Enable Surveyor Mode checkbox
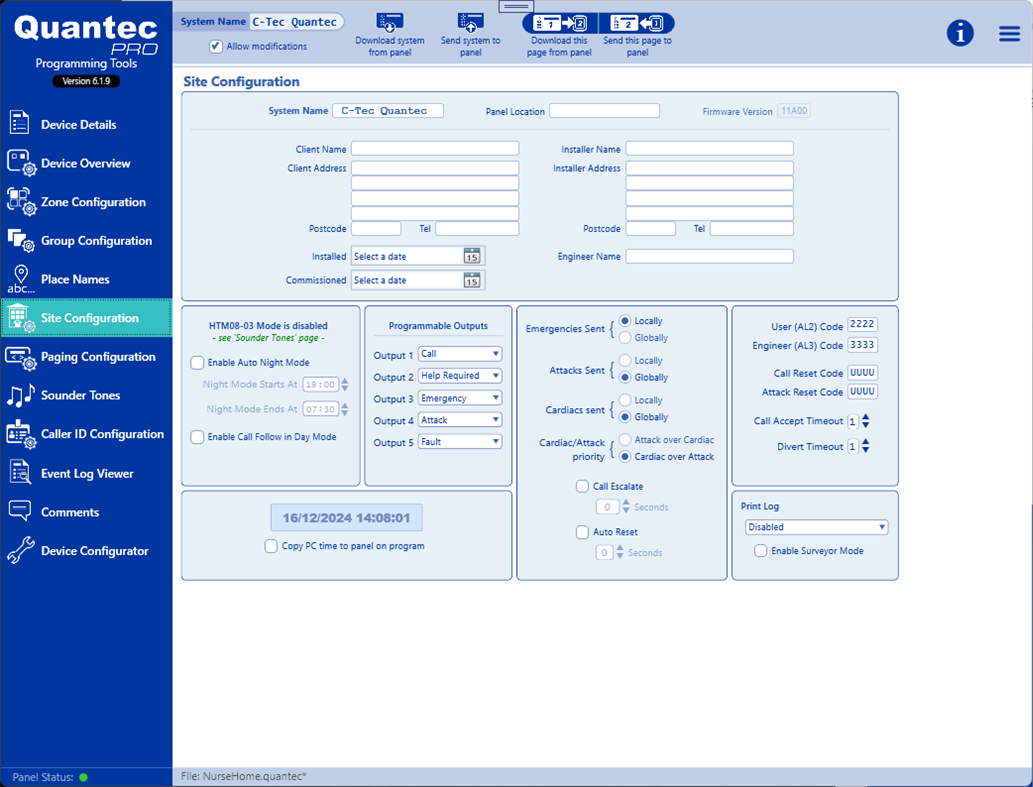Screen dimensions: 1033x787 tap(760, 551)
